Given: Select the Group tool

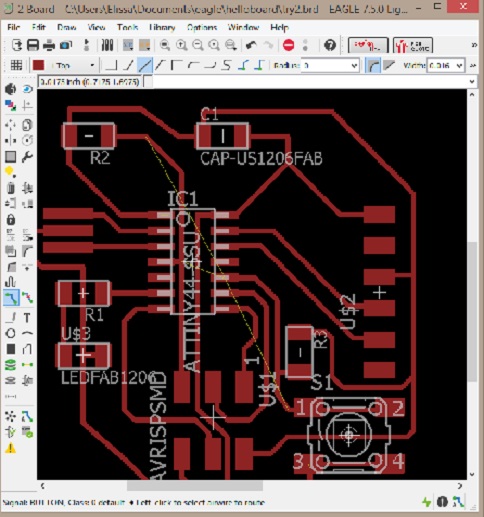Looking at the screenshot, I should [10, 156].
